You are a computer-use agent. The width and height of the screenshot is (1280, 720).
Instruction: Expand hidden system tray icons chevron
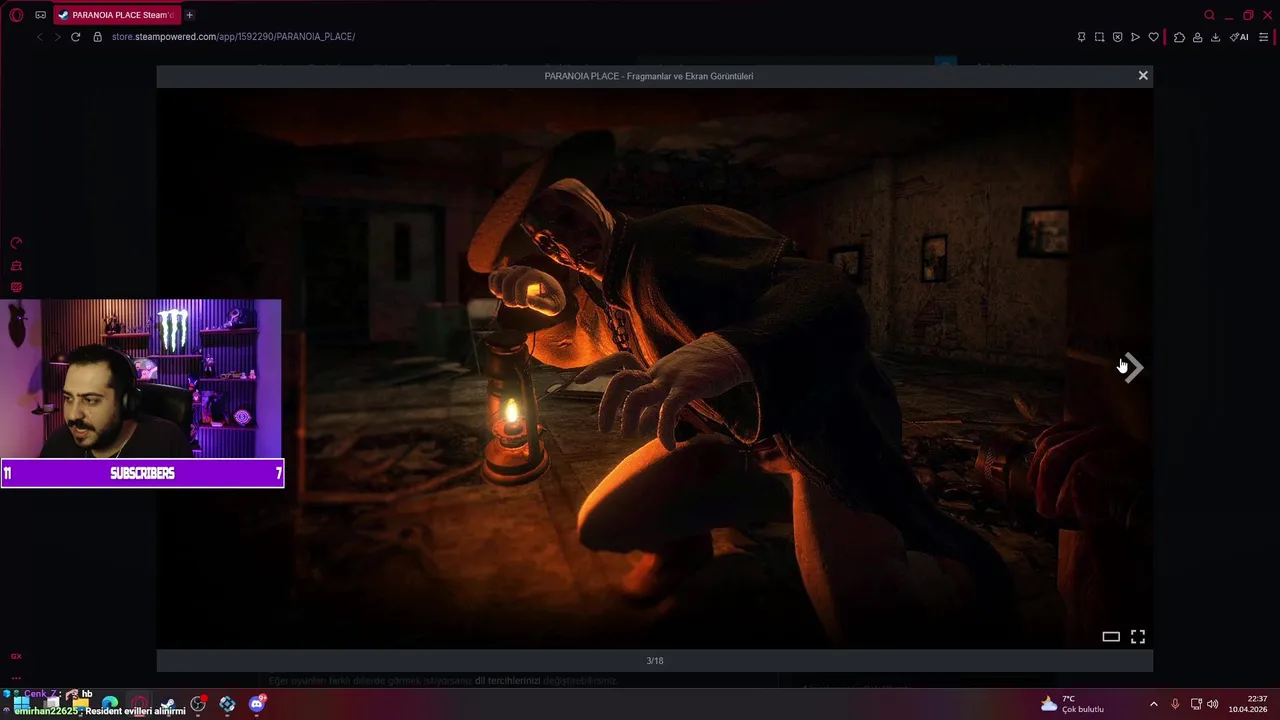[1153, 704]
